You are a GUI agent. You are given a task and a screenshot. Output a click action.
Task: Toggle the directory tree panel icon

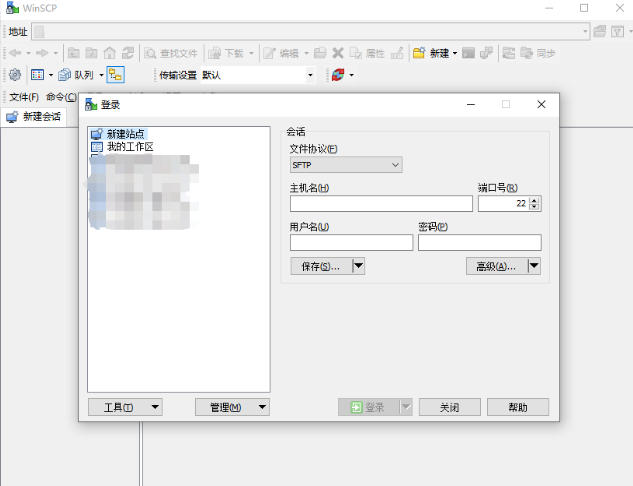coord(115,75)
